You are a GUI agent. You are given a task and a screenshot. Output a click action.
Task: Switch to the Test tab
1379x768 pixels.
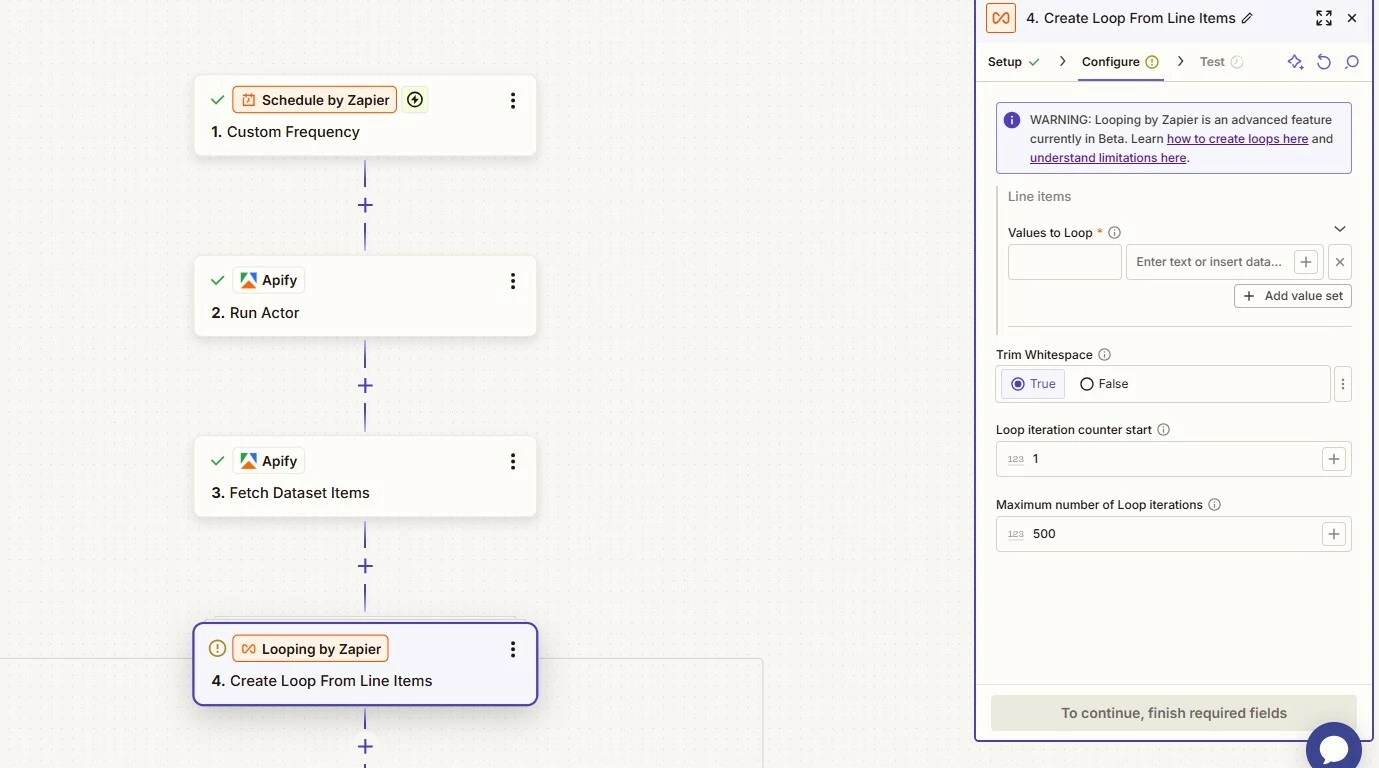point(1221,62)
